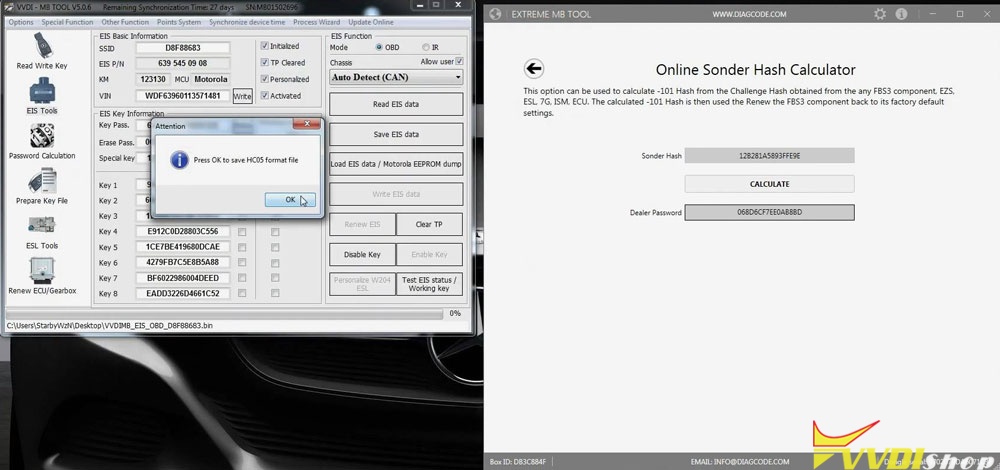Open the Special Function menu

[68, 22]
